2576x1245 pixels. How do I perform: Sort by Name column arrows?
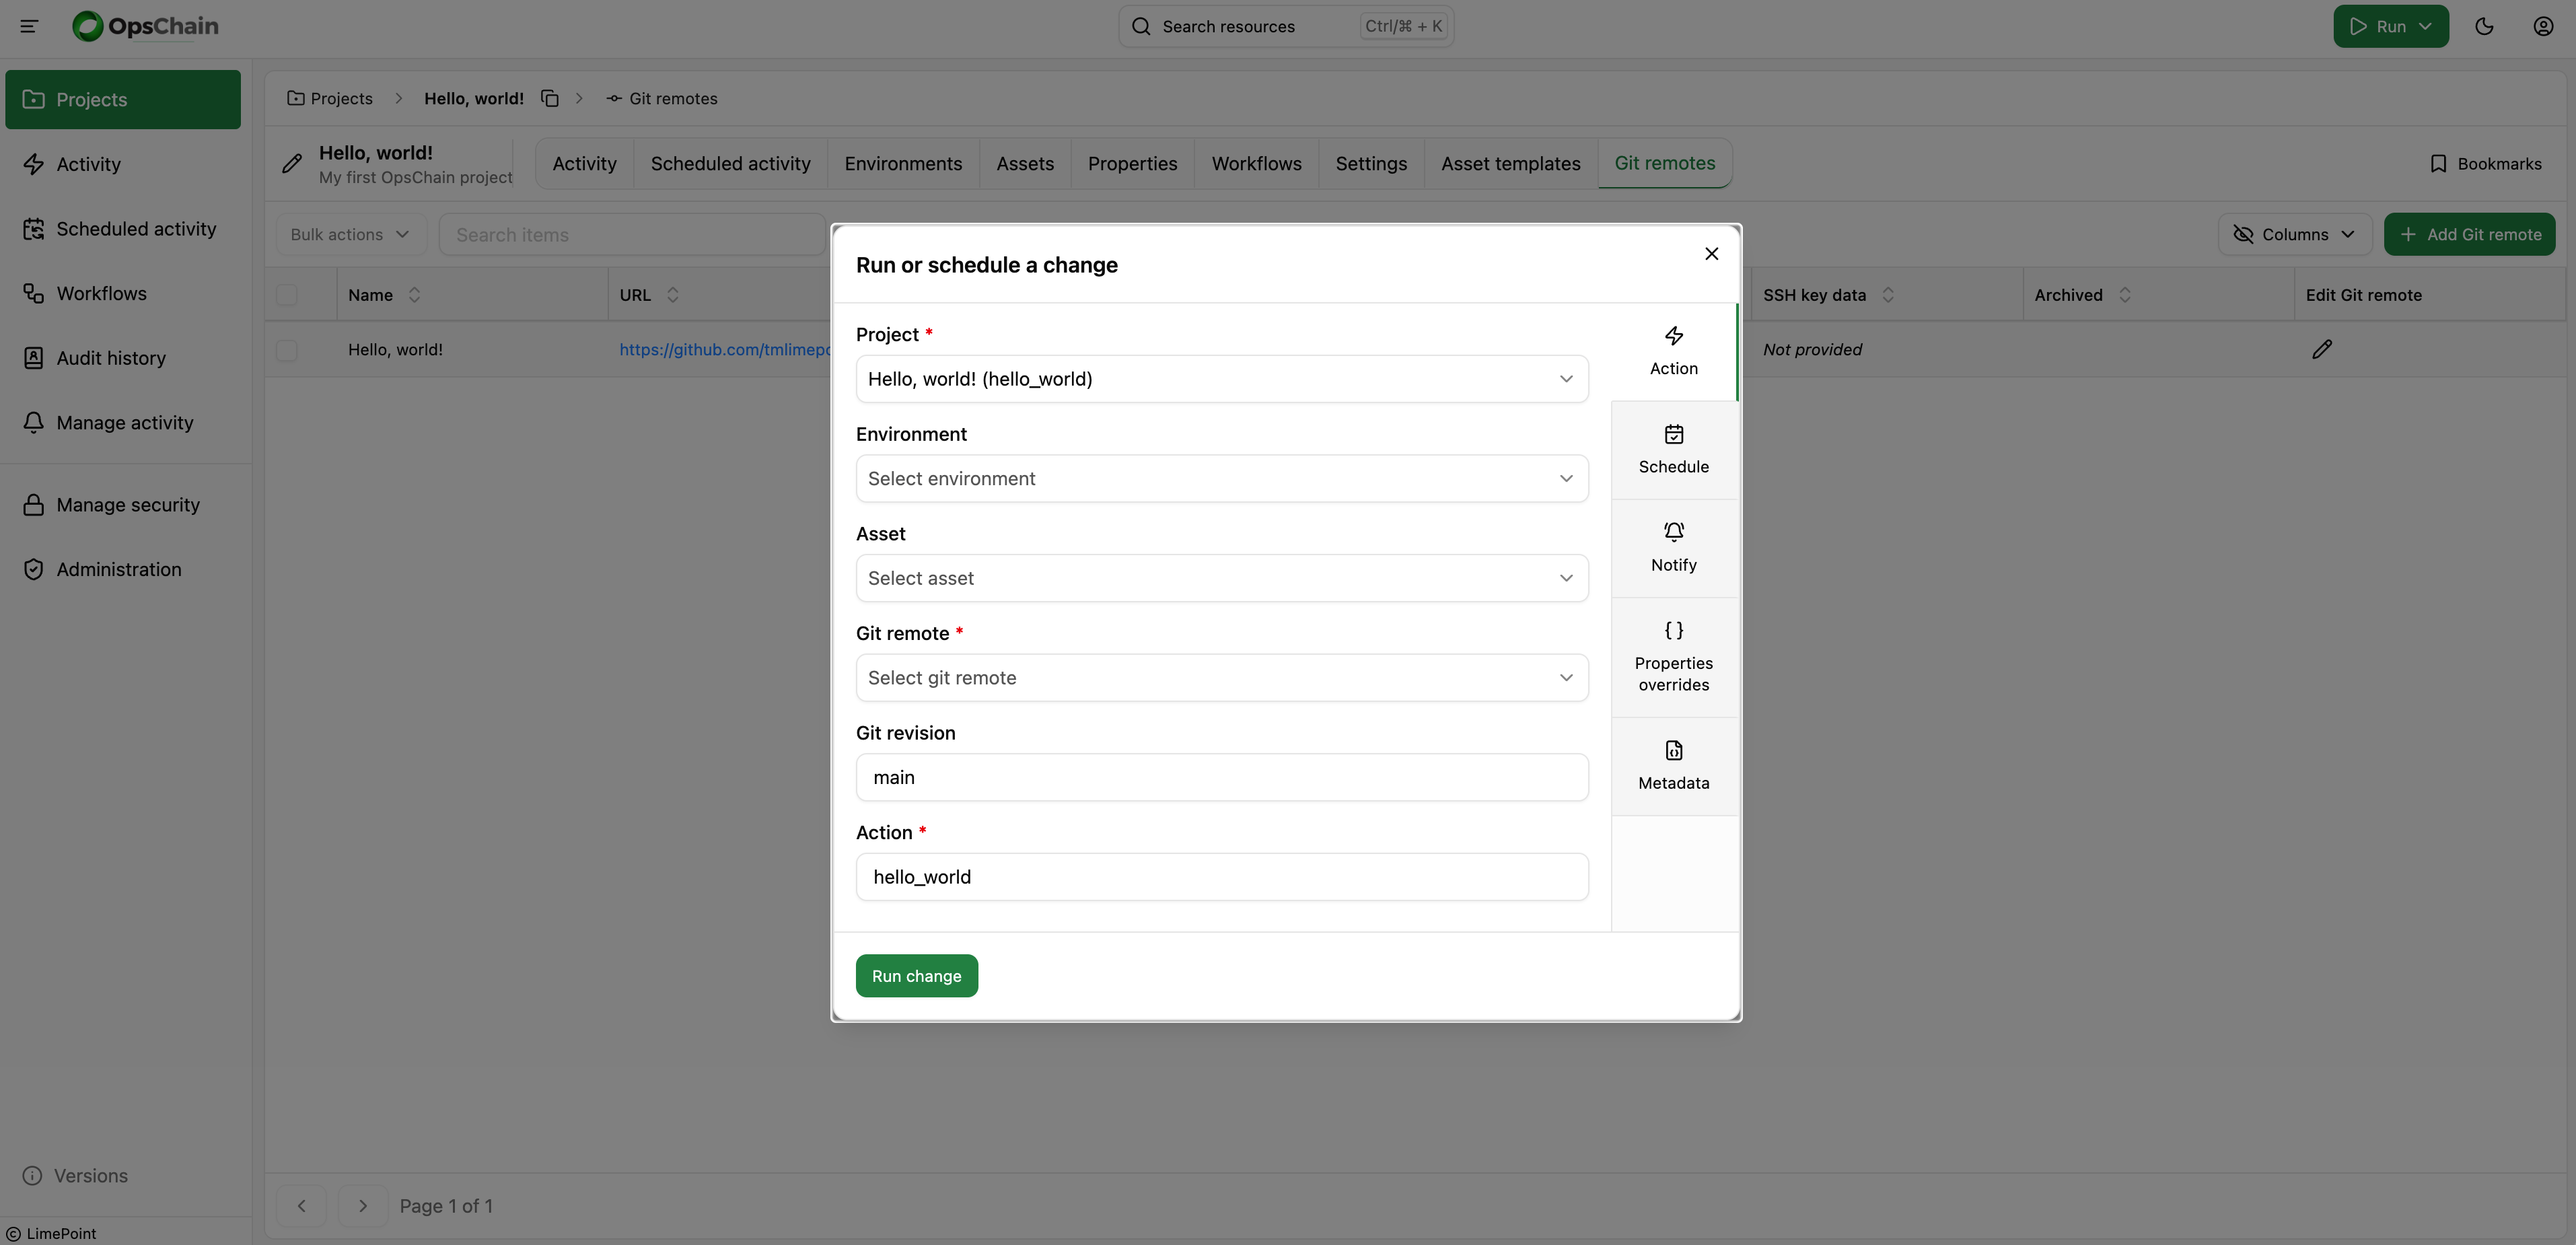(414, 295)
